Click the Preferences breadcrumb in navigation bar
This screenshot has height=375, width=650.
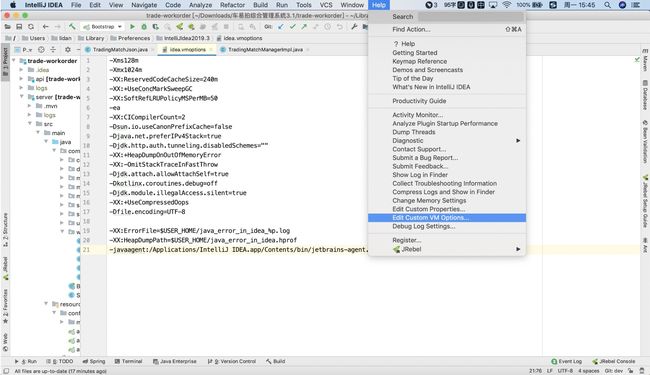pos(130,38)
